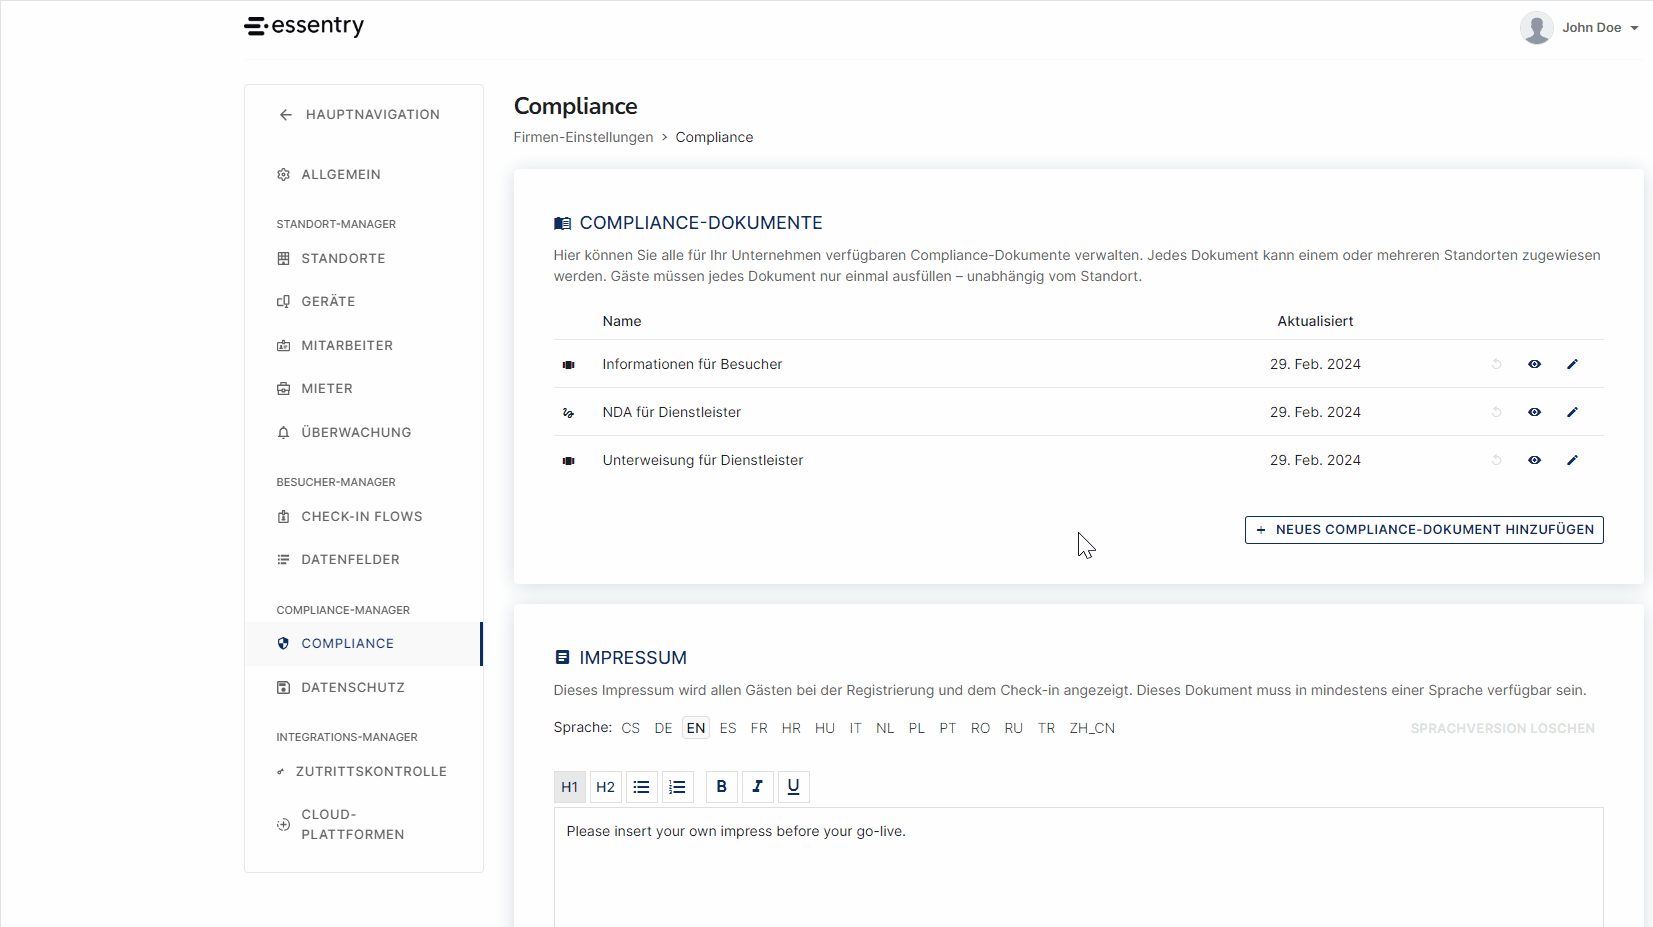Select DE language tab
The width and height of the screenshot is (1653, 927).
663,729
